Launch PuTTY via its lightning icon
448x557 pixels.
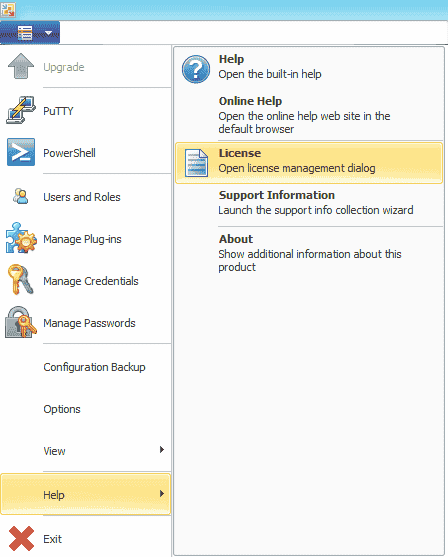coord(21,110)
